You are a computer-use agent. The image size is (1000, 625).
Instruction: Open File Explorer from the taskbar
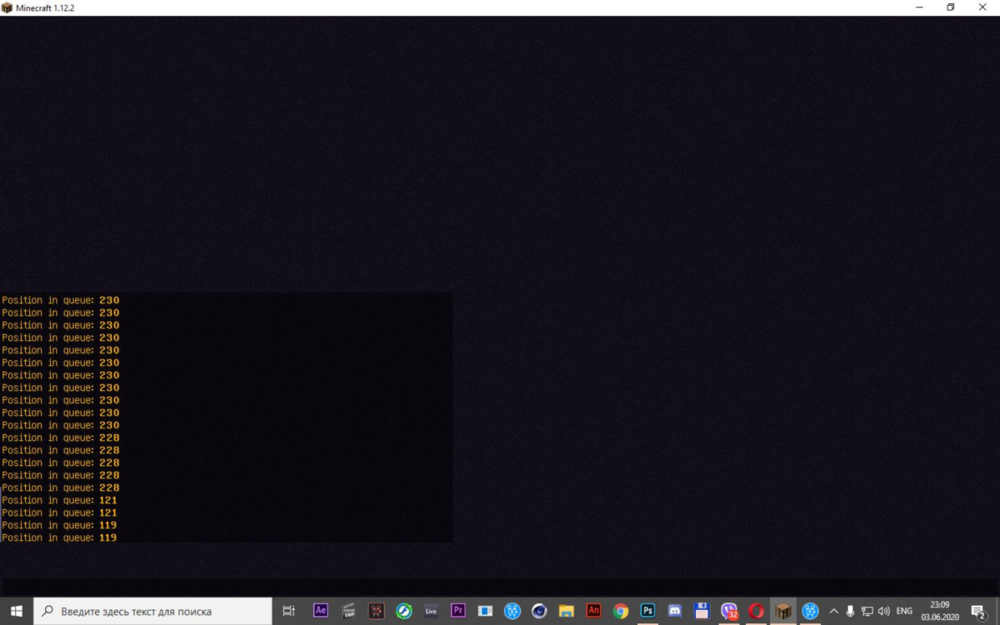566,611
